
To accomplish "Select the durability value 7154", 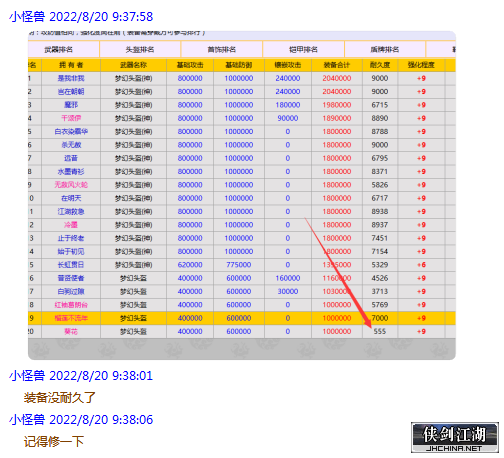I will pyautogui.click(x=380, y=252).
